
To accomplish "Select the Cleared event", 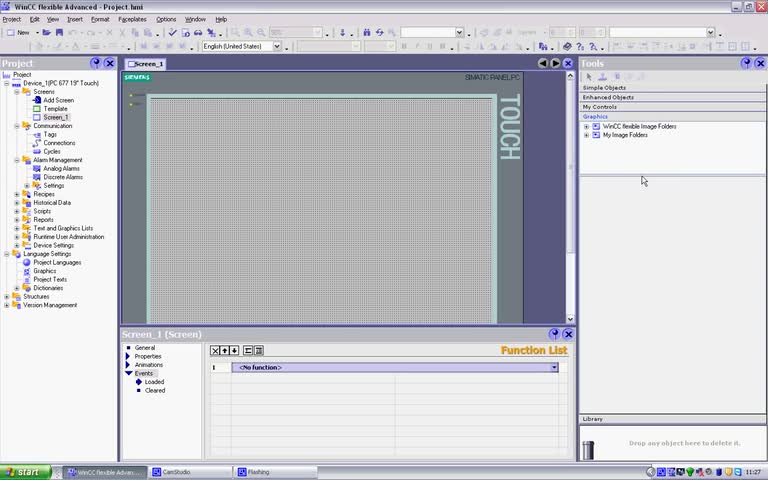I will (x=155, y=390).
